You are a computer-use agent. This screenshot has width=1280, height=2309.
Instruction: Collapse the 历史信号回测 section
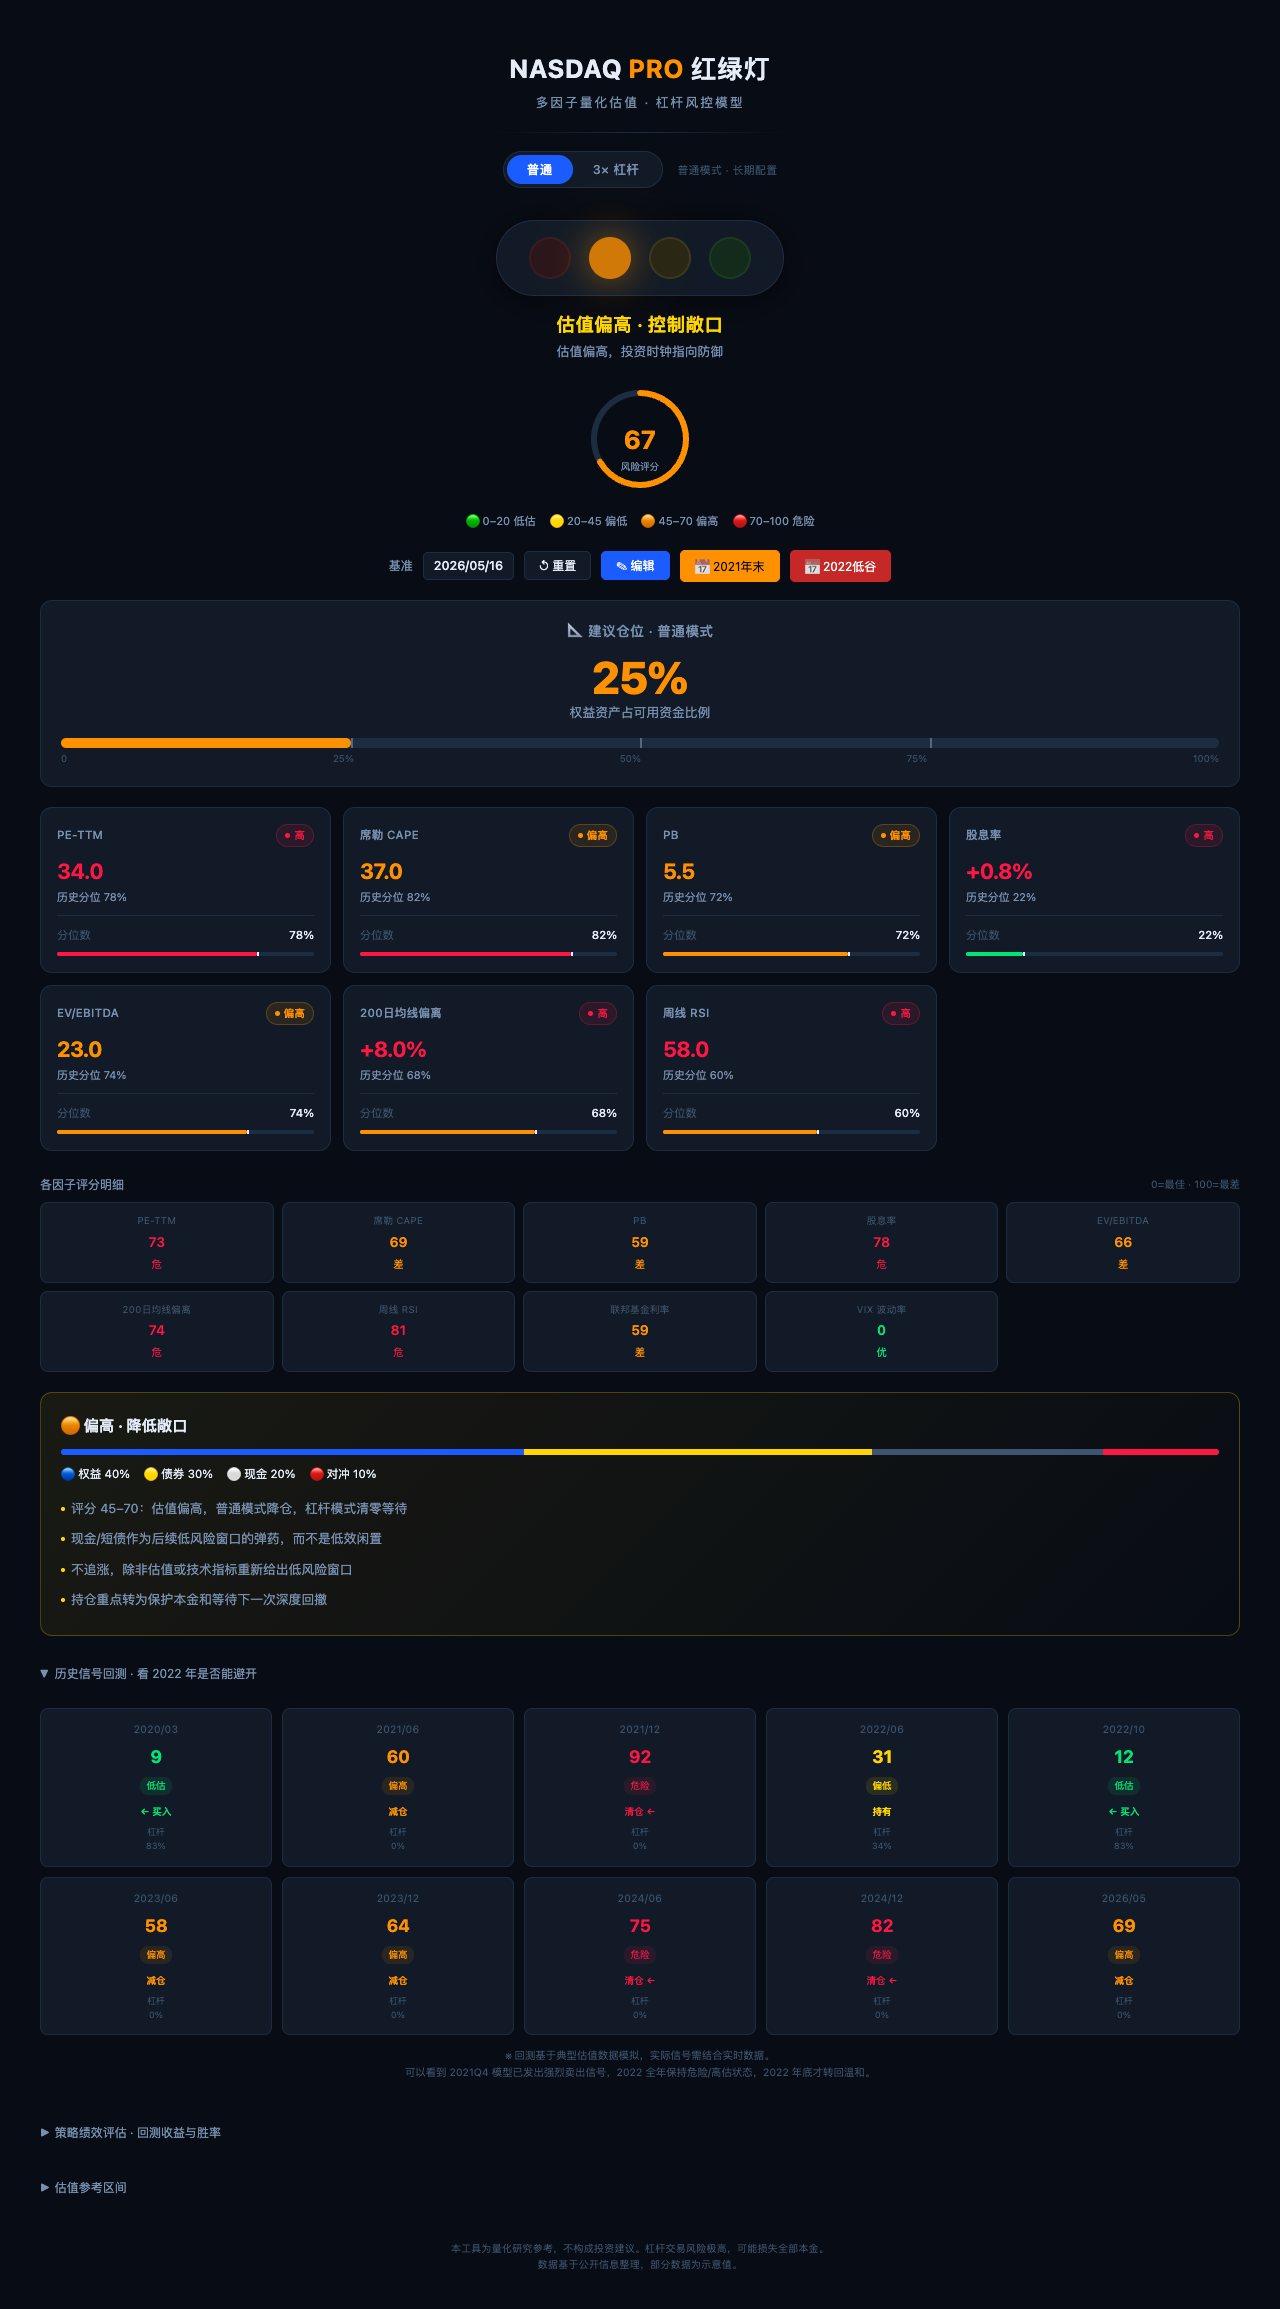(148, 1674)
